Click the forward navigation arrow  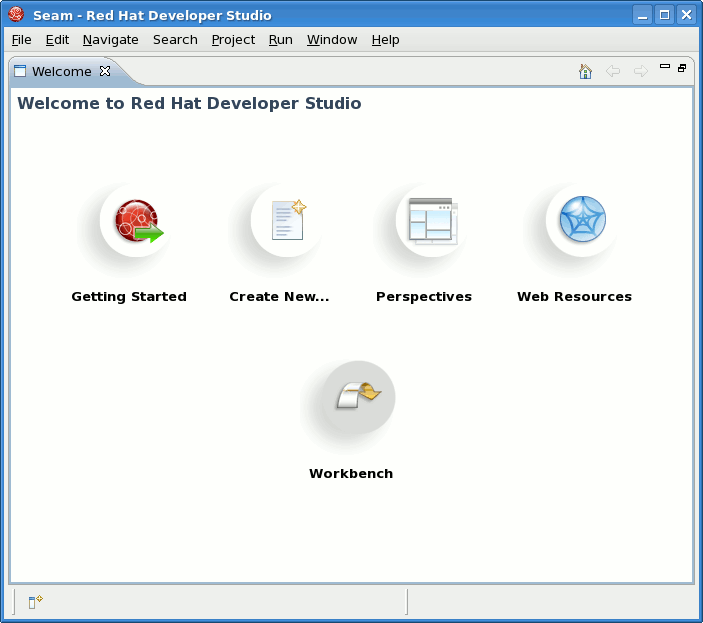coord(641,71)
